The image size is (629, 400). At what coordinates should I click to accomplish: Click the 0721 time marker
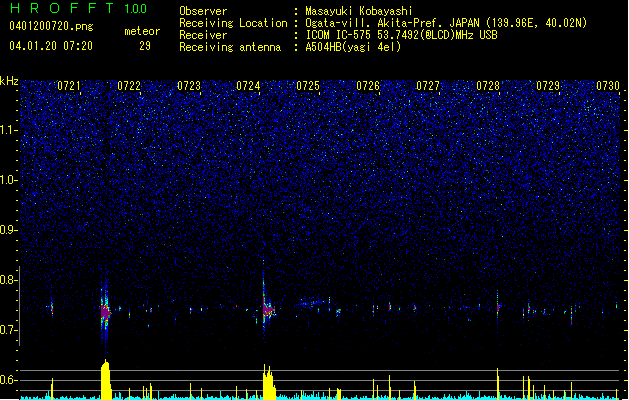coord(69,86)
